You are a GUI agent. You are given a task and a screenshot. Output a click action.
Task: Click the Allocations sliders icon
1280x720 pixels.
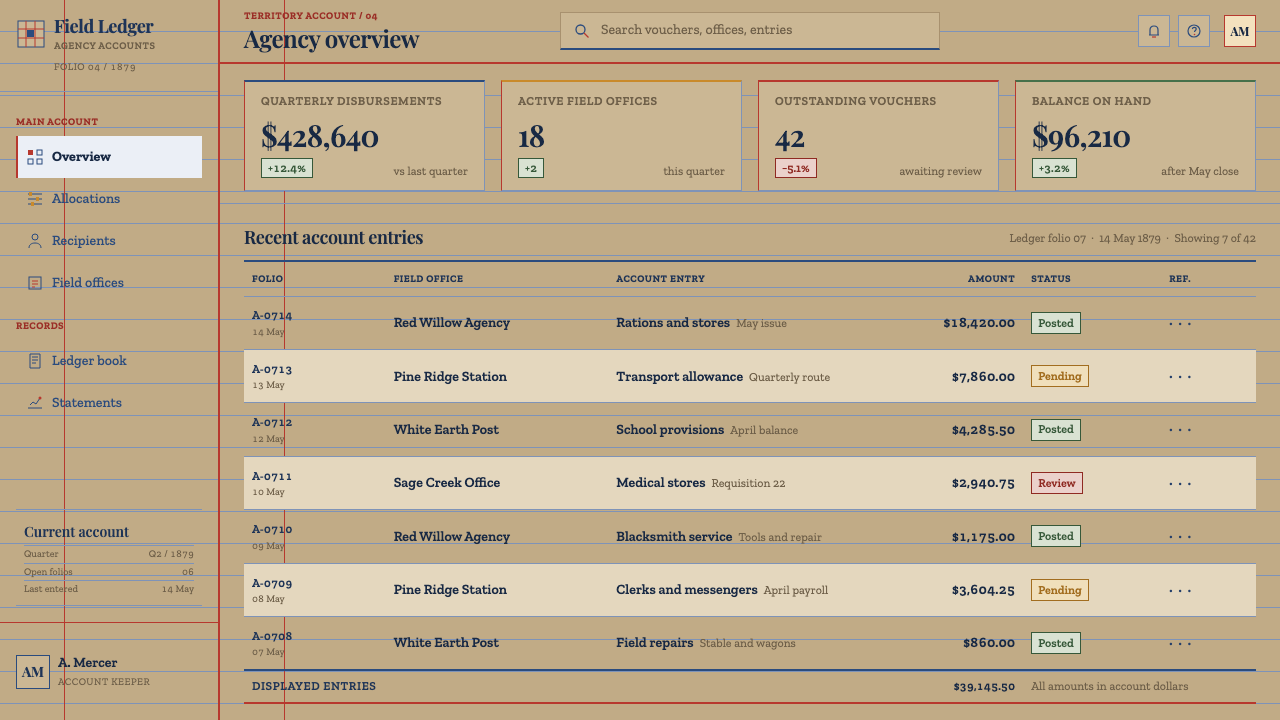[x=35, y=199]
